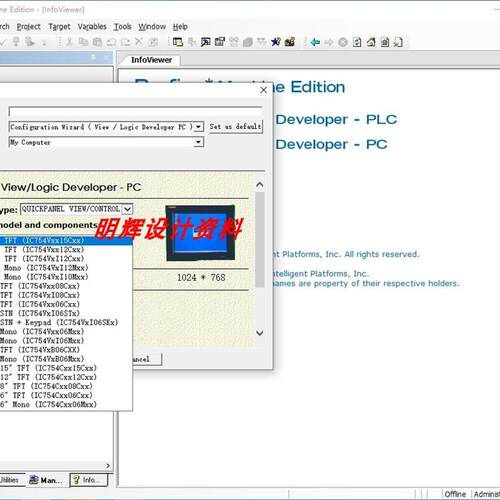Click the greyed cube icon in toolbar
500x500 pixels.
[248, 42]
